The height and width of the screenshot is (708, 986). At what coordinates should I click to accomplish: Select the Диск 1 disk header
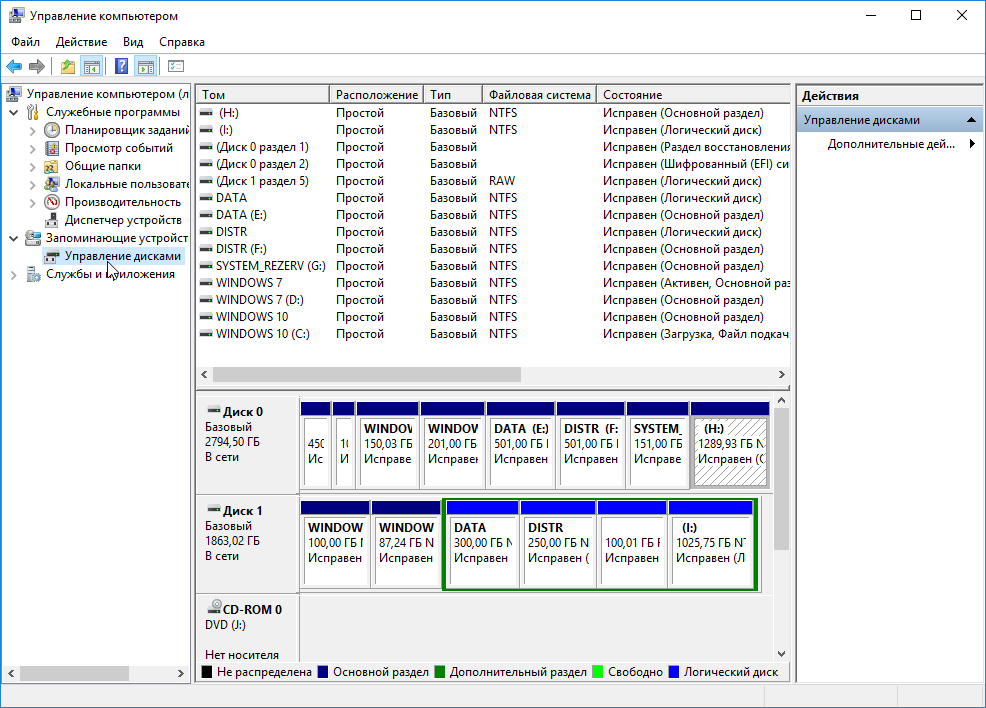(x=248, y=544)
